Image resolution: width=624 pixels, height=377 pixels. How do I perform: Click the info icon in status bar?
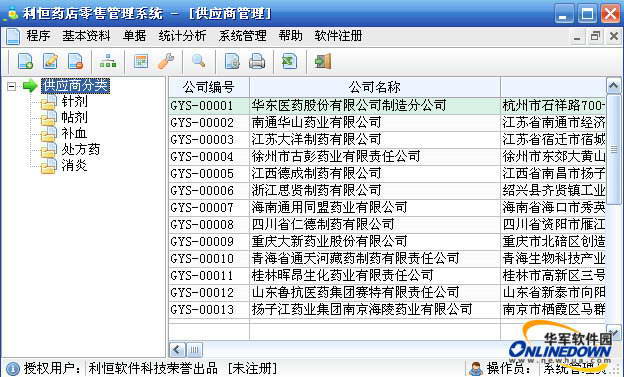coord(13,369)
